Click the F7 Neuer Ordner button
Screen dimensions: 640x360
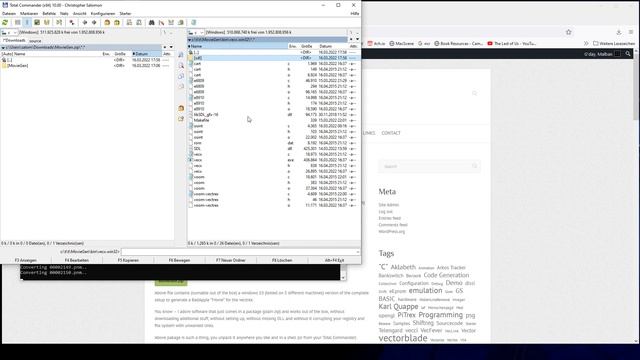click(x=231, y=260)
